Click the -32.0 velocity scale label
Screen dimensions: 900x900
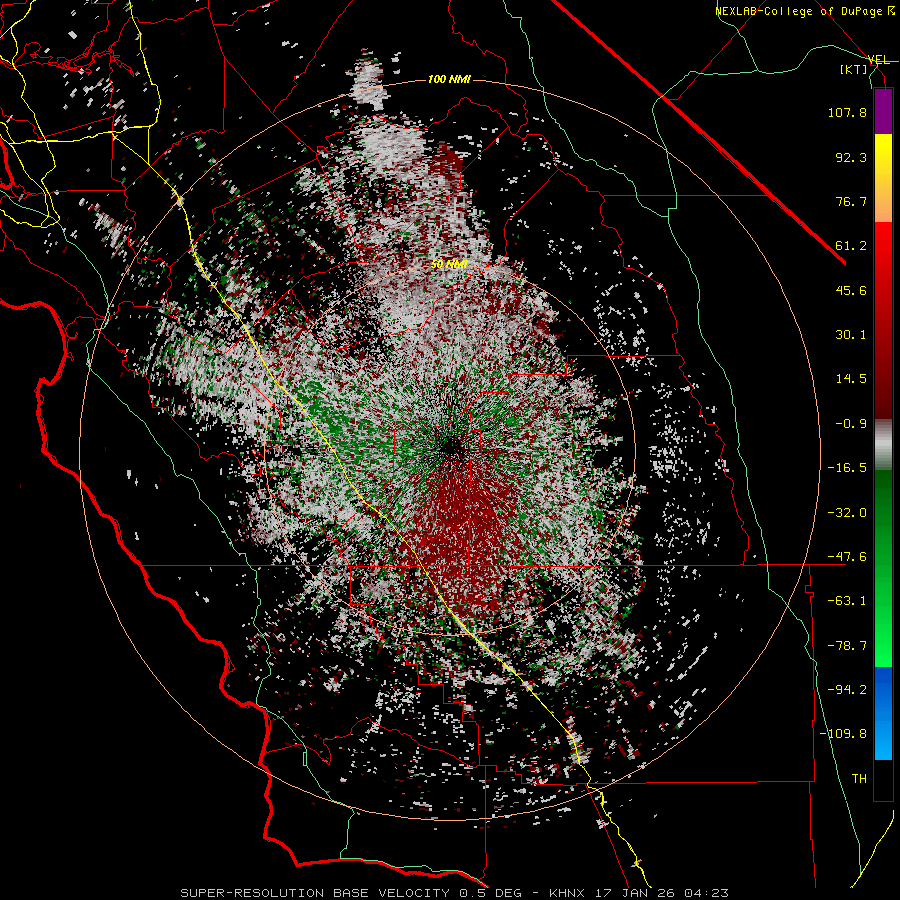847,512
